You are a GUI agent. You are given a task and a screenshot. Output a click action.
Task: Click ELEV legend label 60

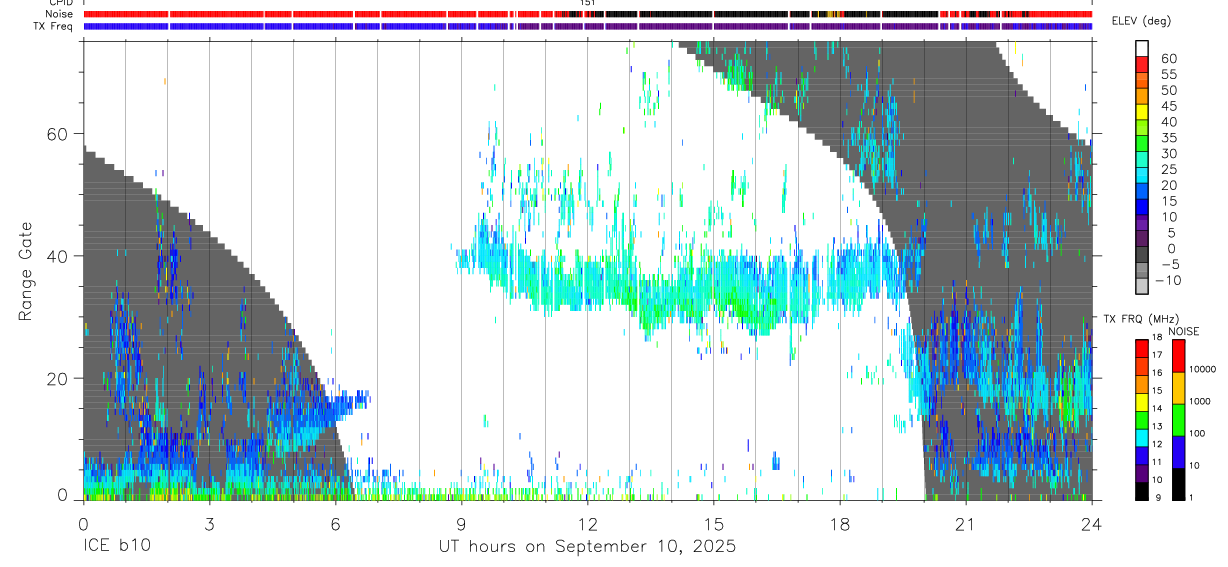click(1168, 58)
